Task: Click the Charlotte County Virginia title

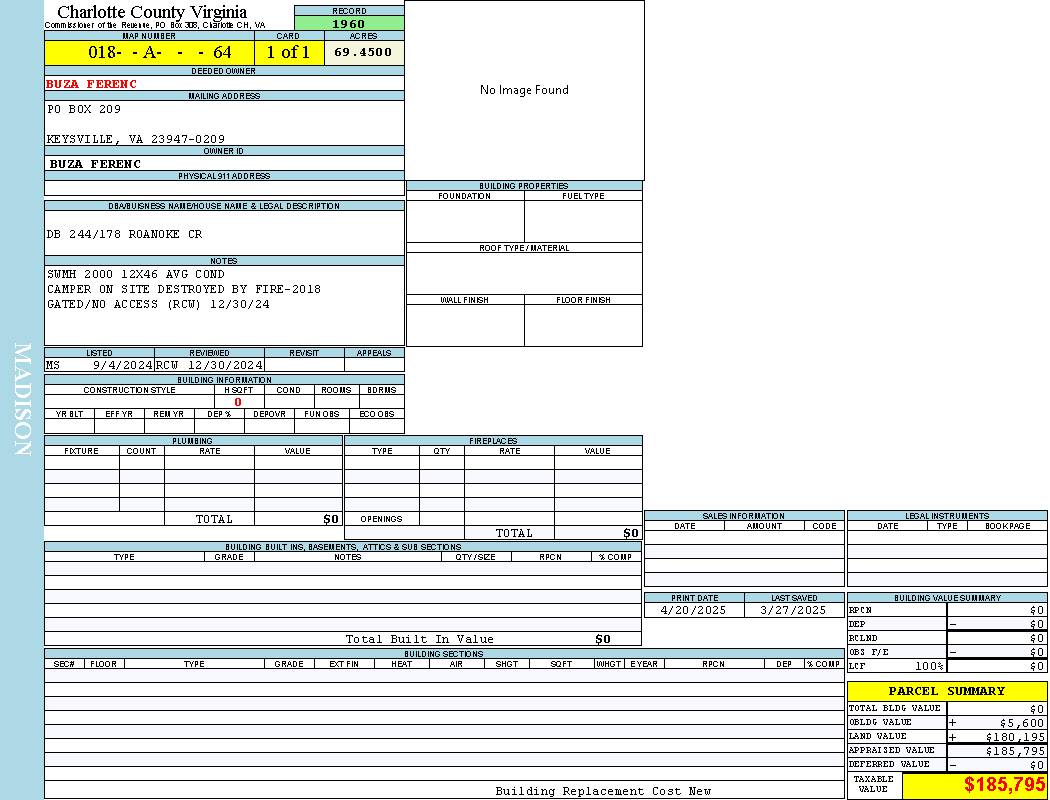Action: pyautogui.click(x=152, y=12)
